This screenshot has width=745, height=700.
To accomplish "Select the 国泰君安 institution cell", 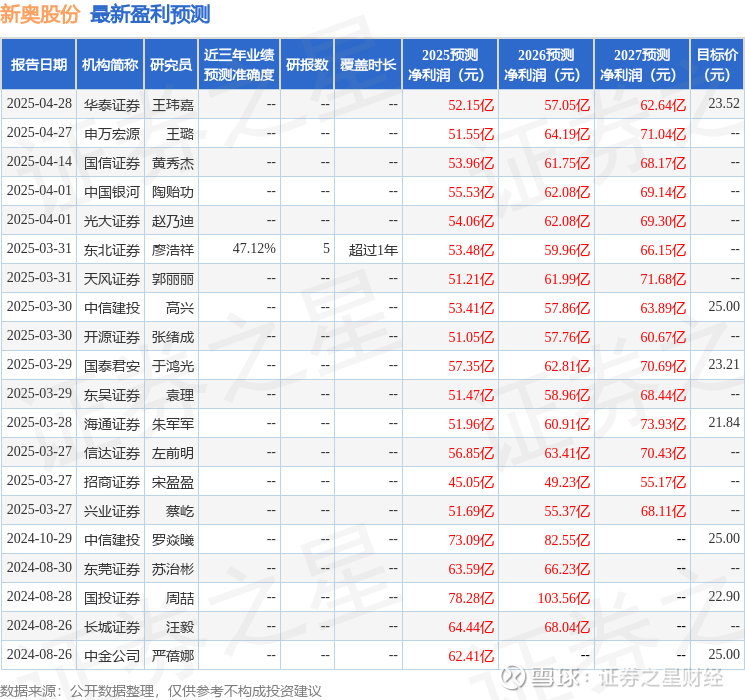I will (x=112, y=366).
